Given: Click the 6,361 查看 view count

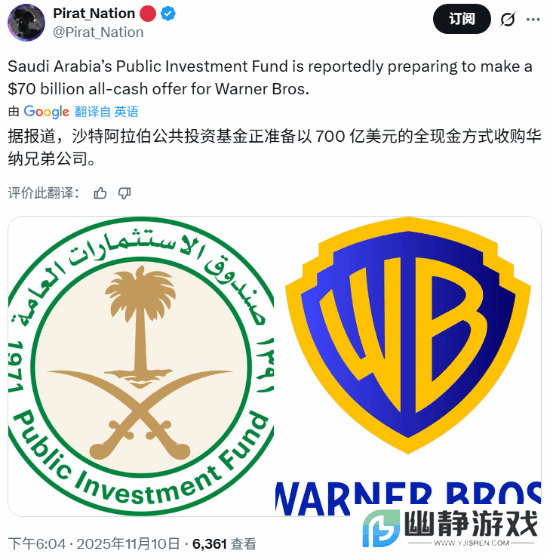Looking at the screenshot, I should 224,544.
